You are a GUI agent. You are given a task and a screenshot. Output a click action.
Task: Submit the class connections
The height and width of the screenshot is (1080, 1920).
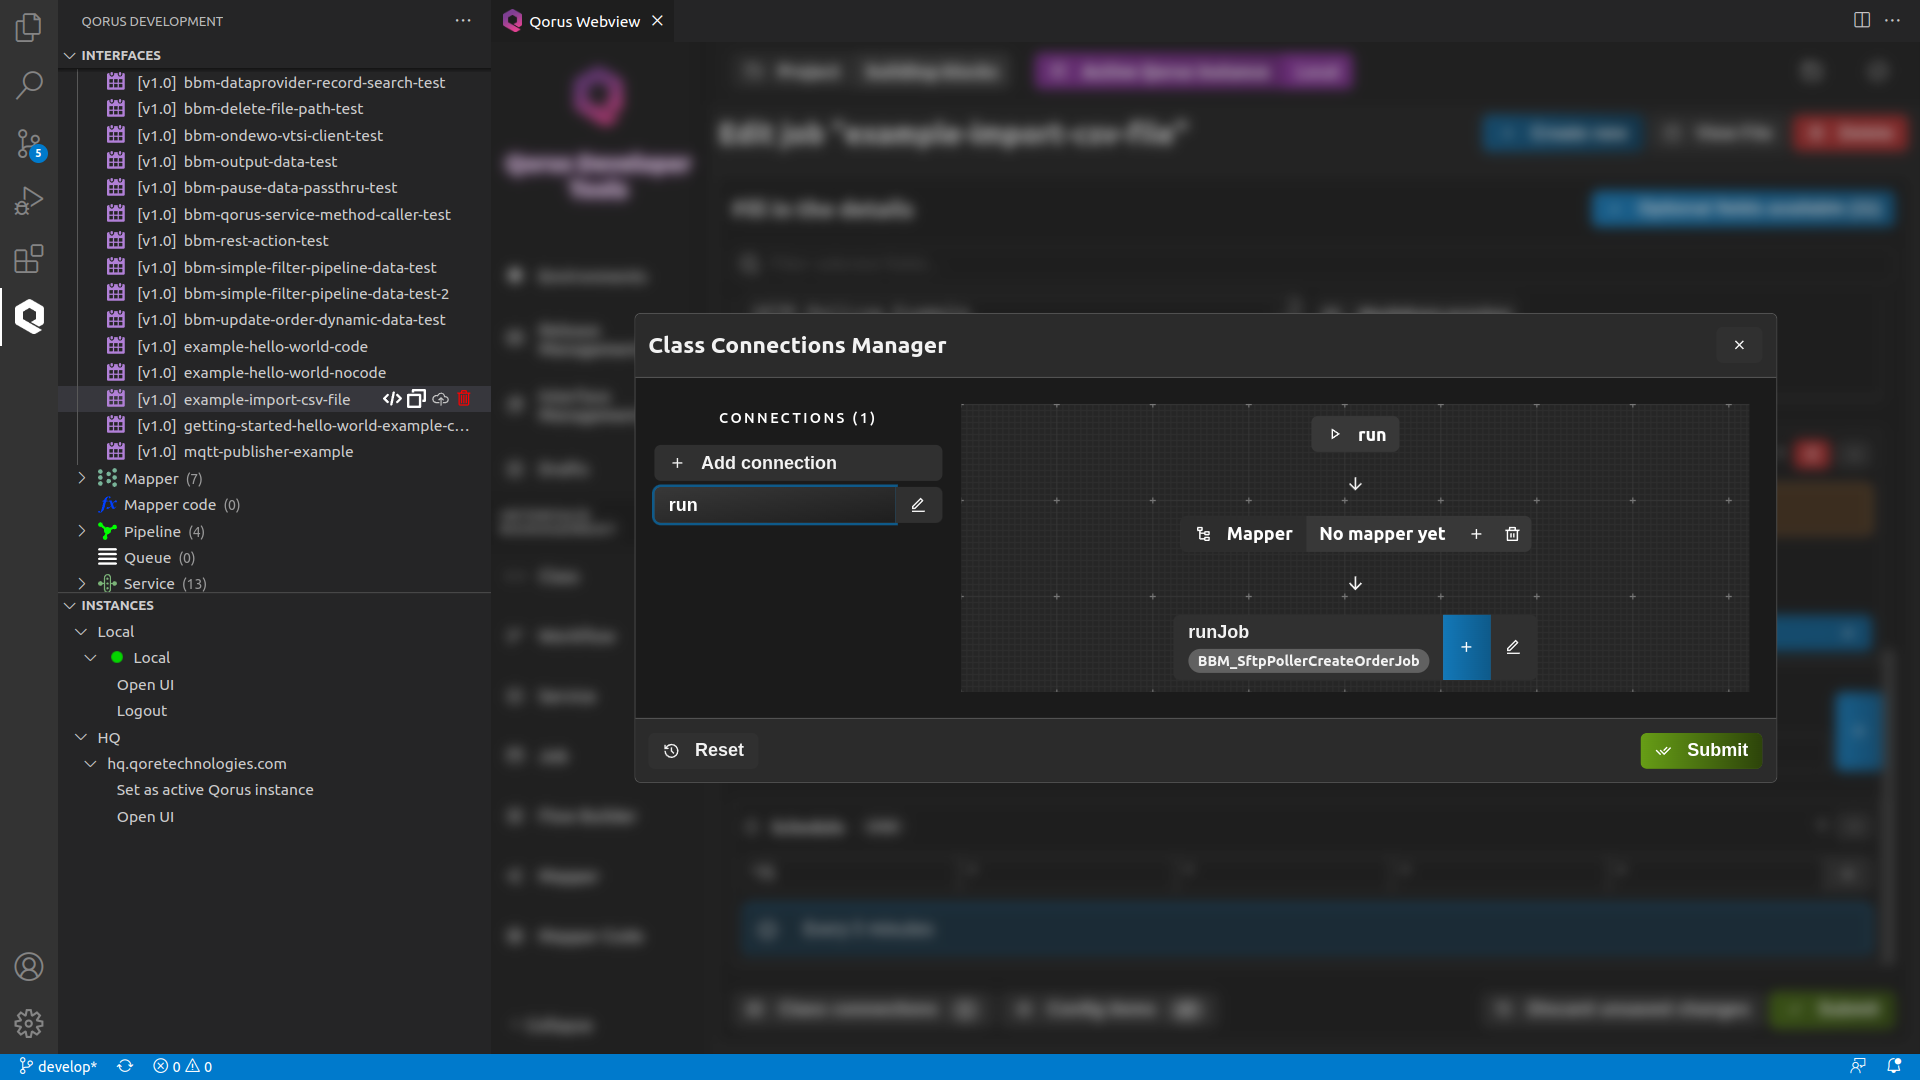[x=1701, y=750]
